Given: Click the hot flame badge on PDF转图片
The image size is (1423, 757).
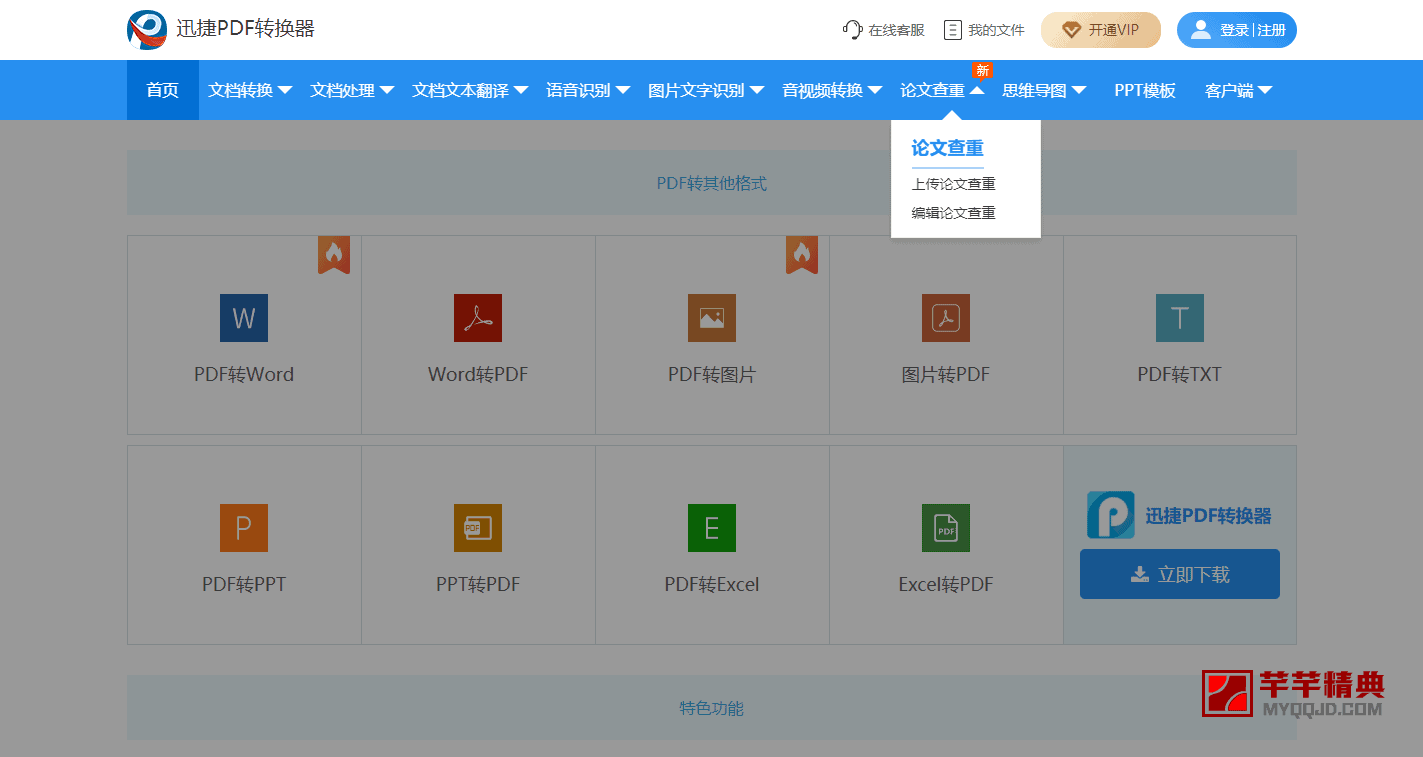Looking at the screenshot, I should [802, 255].
